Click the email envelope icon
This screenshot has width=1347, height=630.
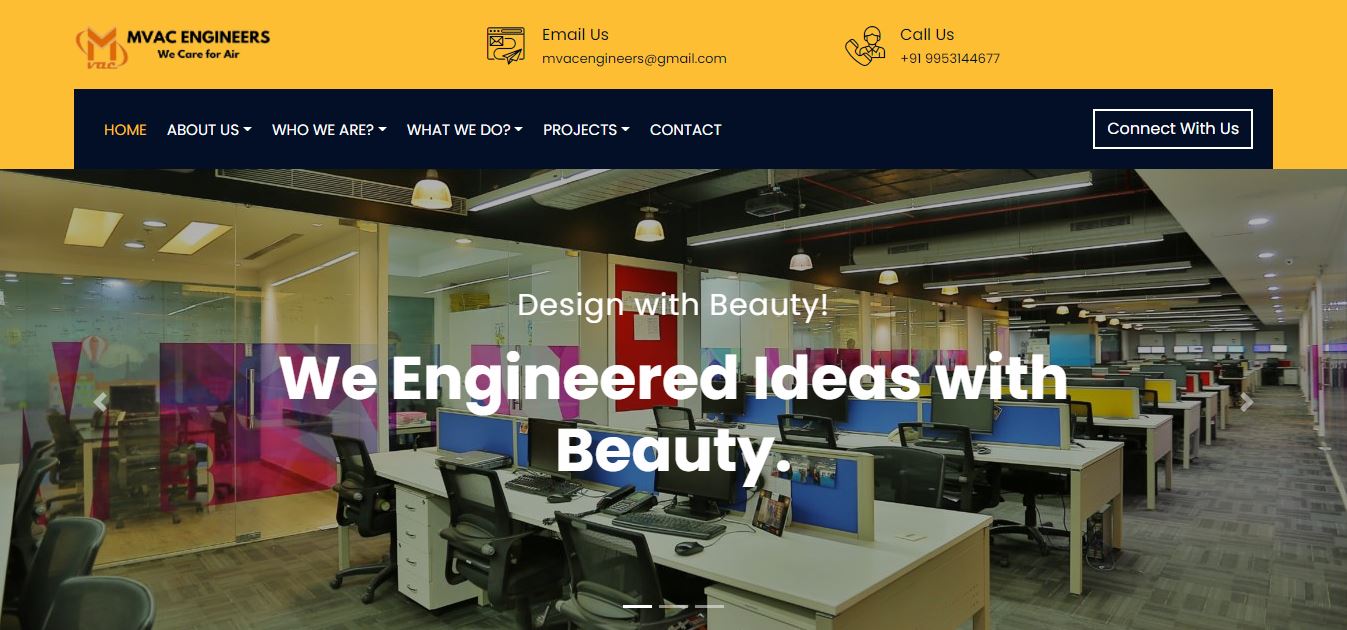pyautogui.click(x=506, y=45)
